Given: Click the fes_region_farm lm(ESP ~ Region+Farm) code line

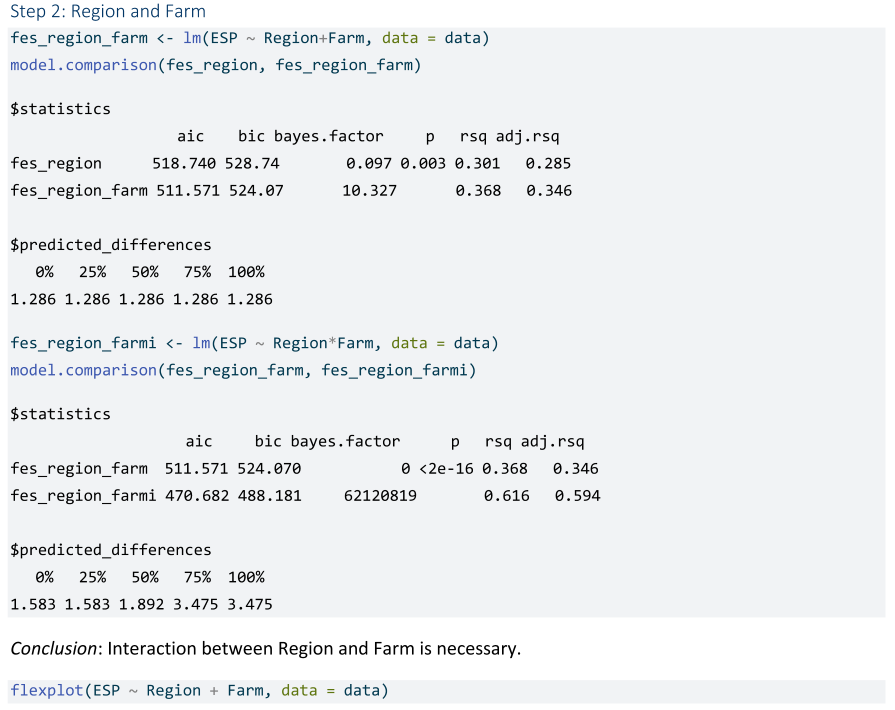Looking at the screenshot, I should pos(249,38).
